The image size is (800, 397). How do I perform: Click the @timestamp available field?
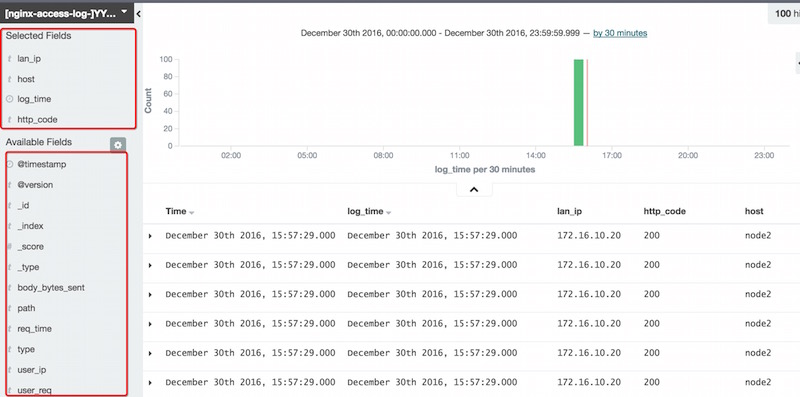pos(42,164)
